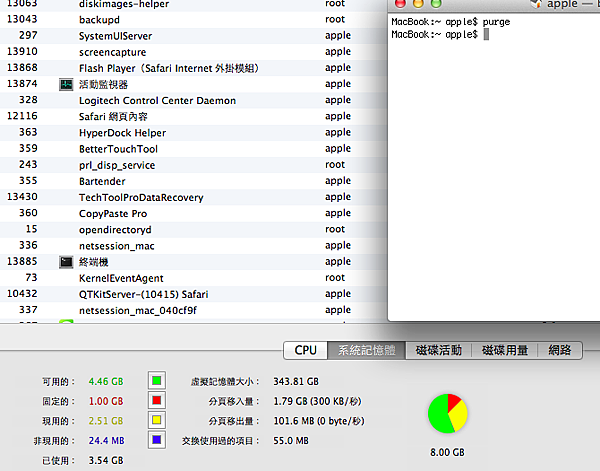Select the screencapture process
The image size is (600, 471).
pyautogui.click(x=193, y=52)
